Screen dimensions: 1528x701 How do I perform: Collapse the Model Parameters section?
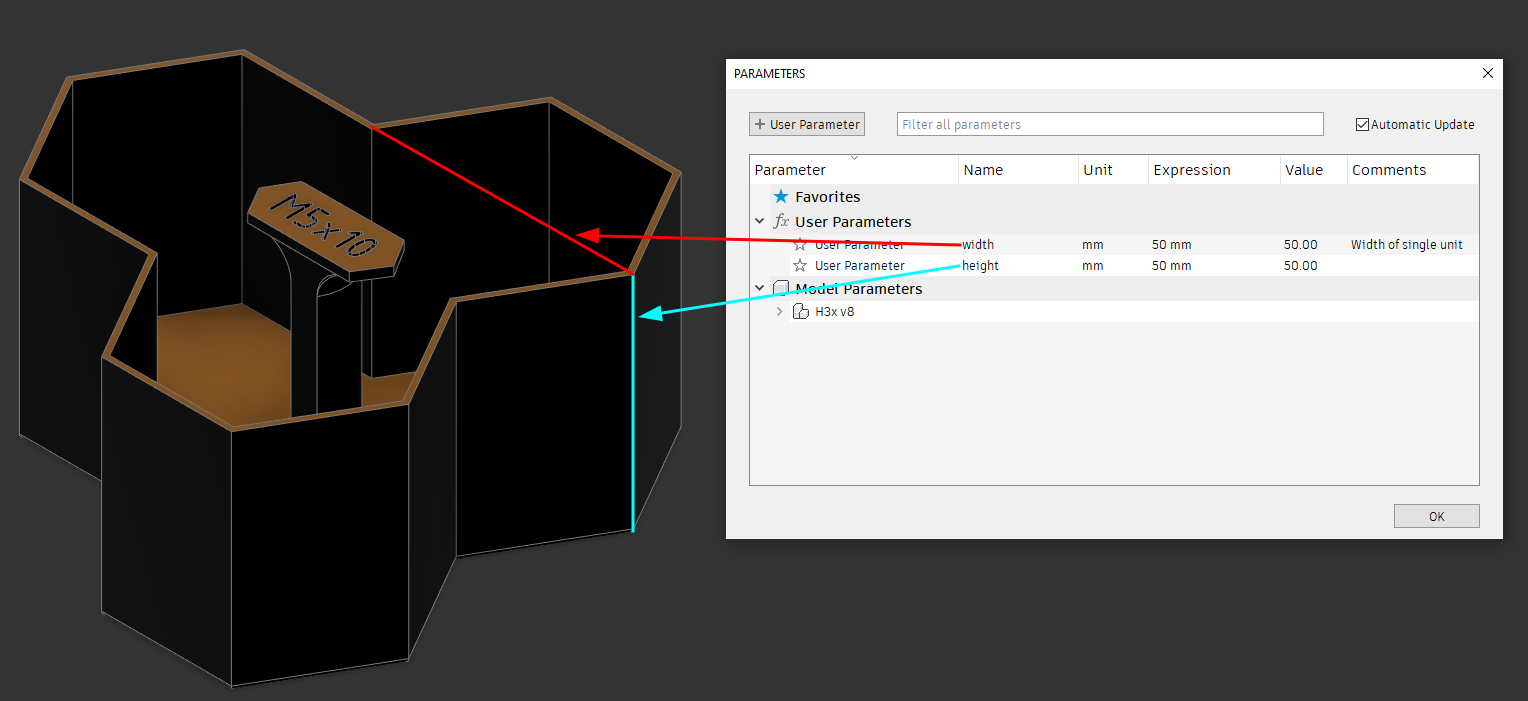759,287
